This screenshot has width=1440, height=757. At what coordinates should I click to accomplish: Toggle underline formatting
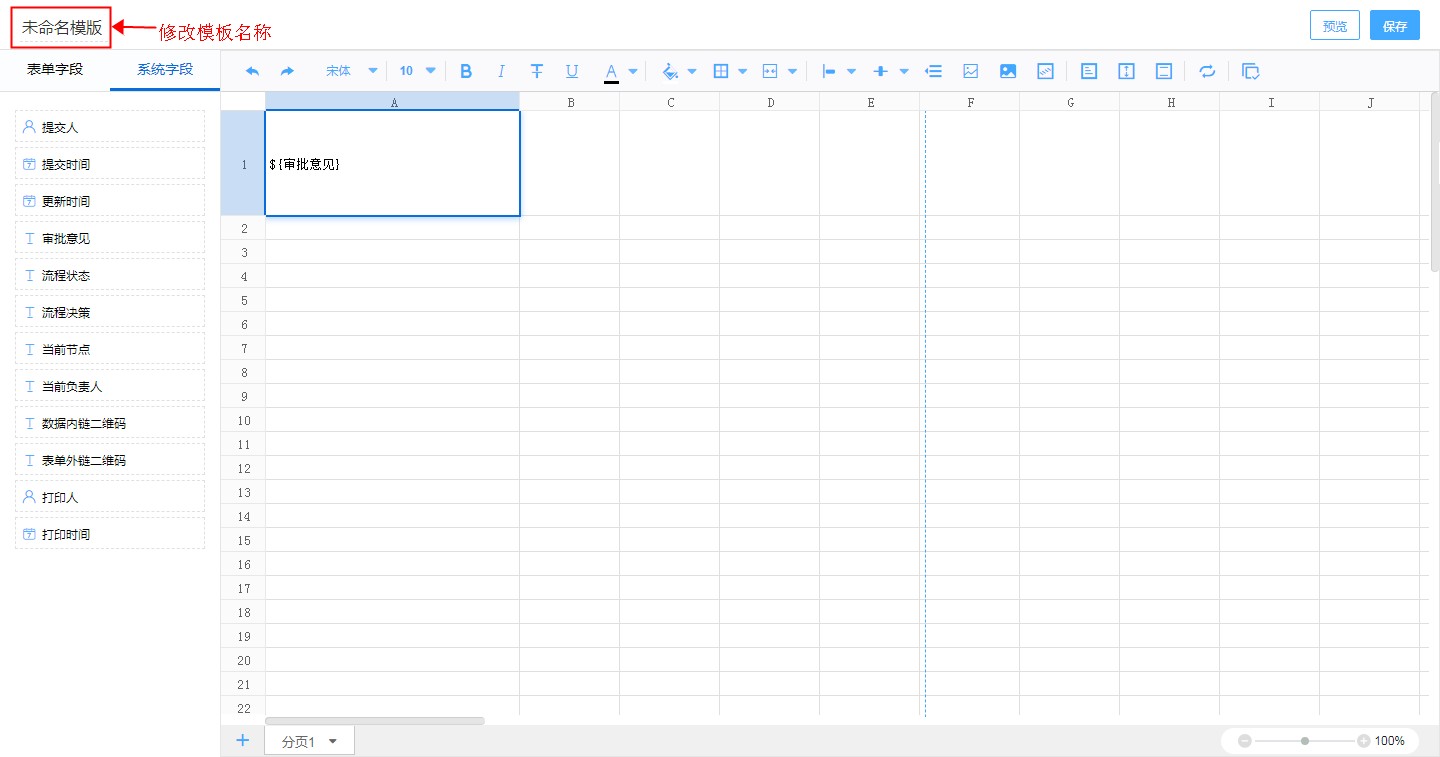point(572,71)
